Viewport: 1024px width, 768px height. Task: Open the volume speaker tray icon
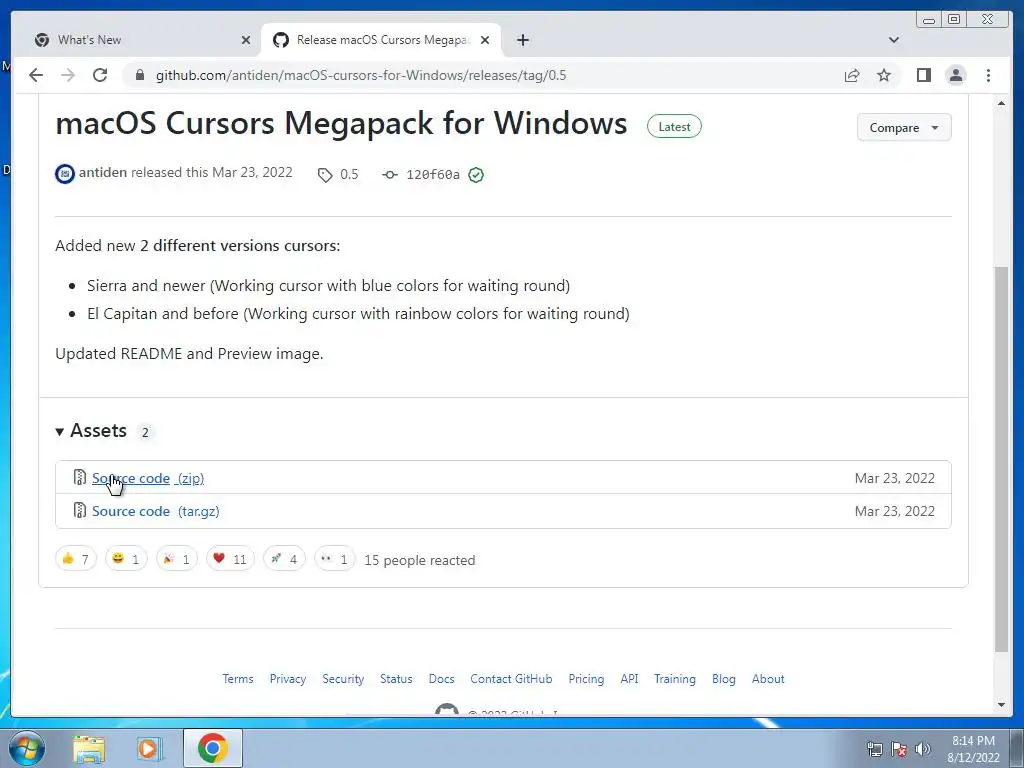pyautogui.click(x=923, y=749)
